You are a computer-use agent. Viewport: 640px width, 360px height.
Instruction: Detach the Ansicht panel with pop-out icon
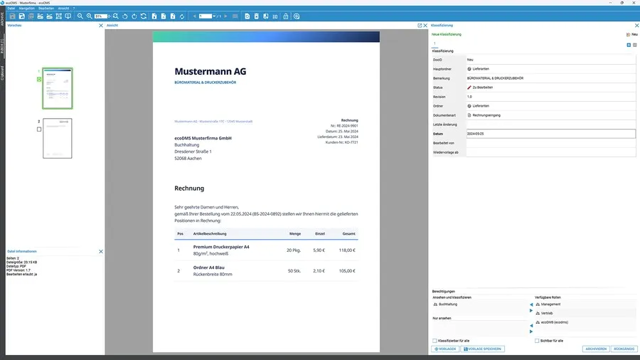[x=420, y=25]
